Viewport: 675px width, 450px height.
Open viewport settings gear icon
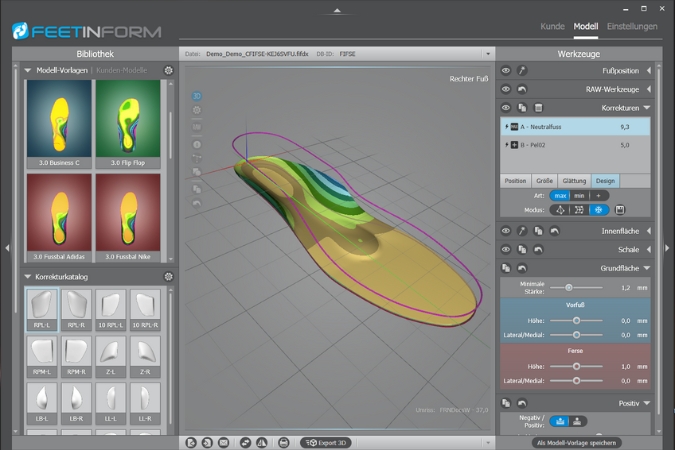[197, 110]
